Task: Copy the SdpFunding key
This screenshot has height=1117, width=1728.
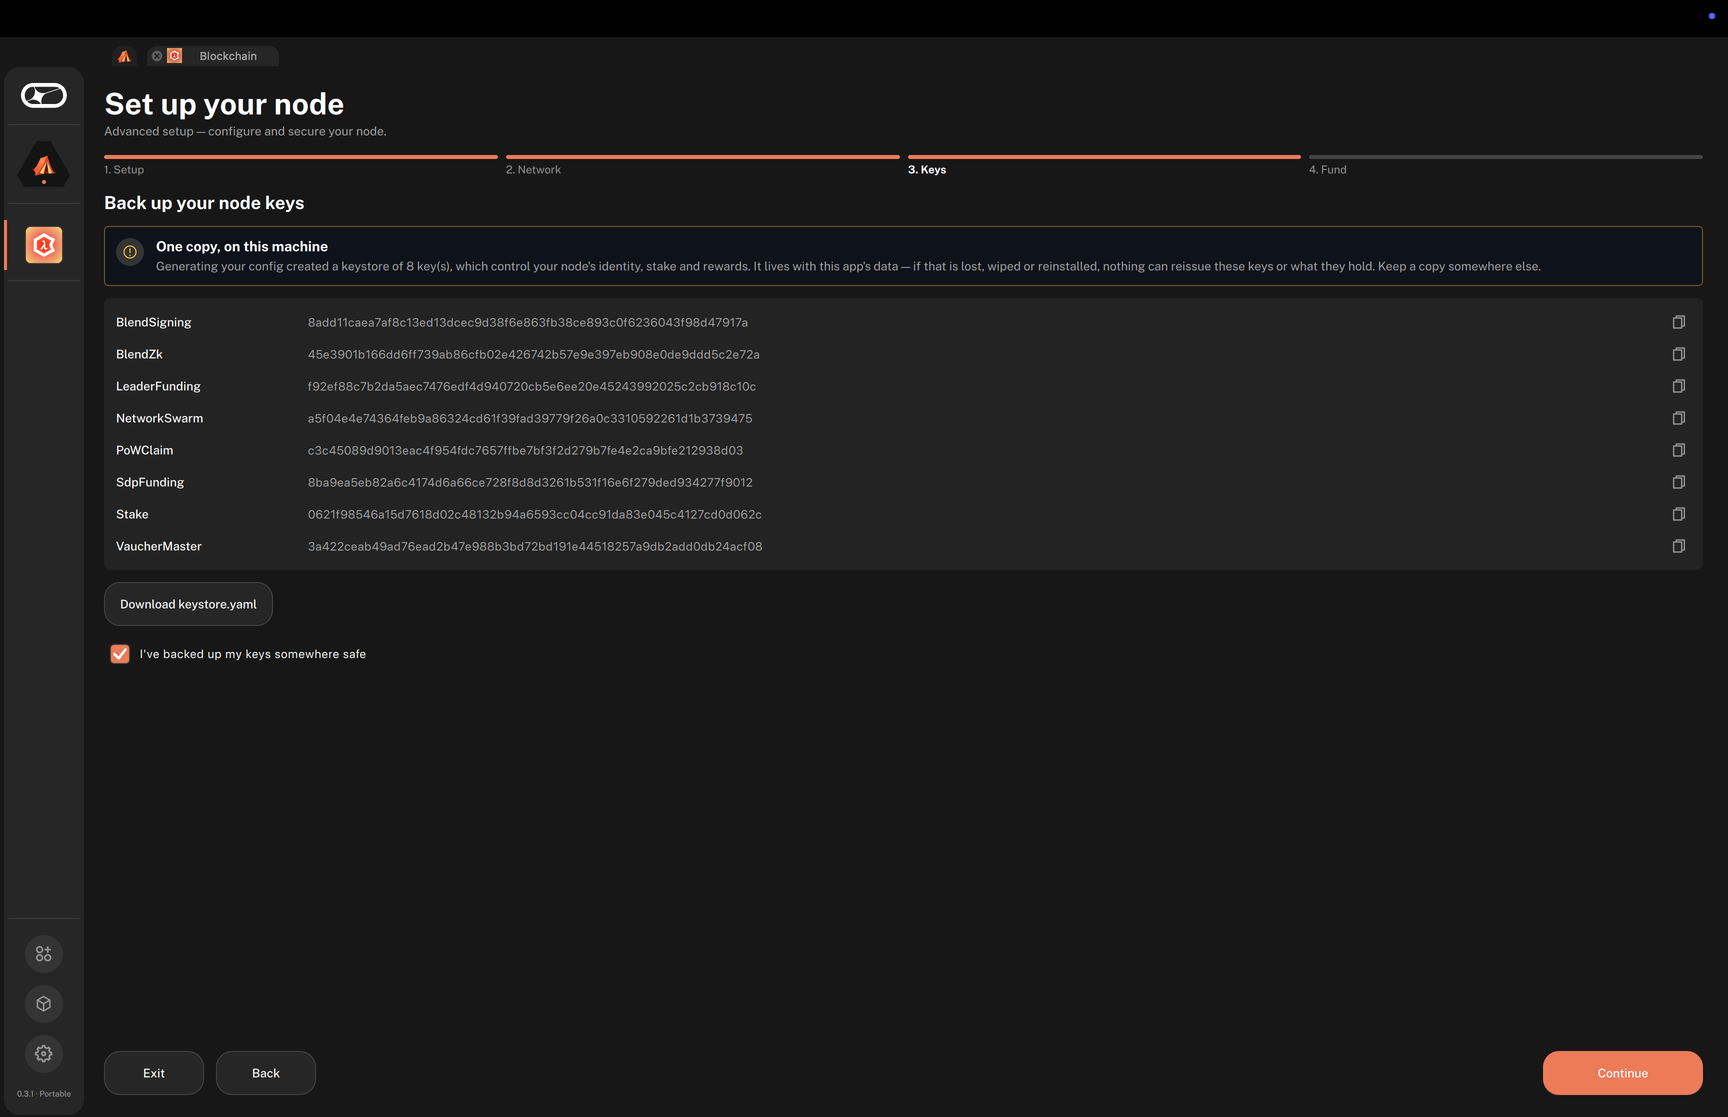Action: (1678, 482)
